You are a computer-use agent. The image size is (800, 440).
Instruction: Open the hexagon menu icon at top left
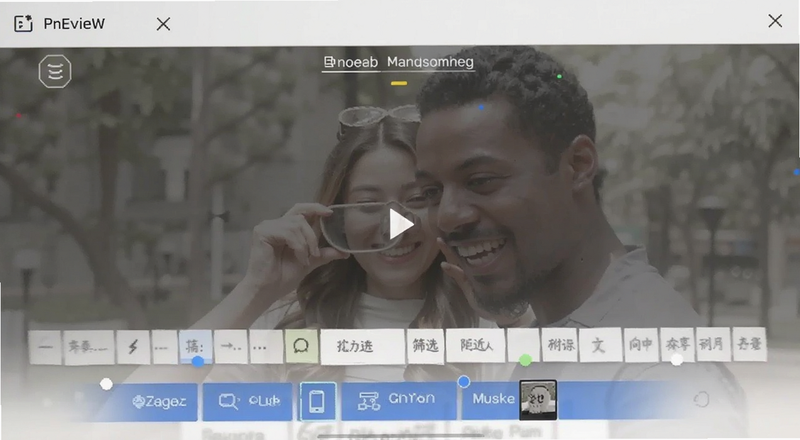[55, 71]
